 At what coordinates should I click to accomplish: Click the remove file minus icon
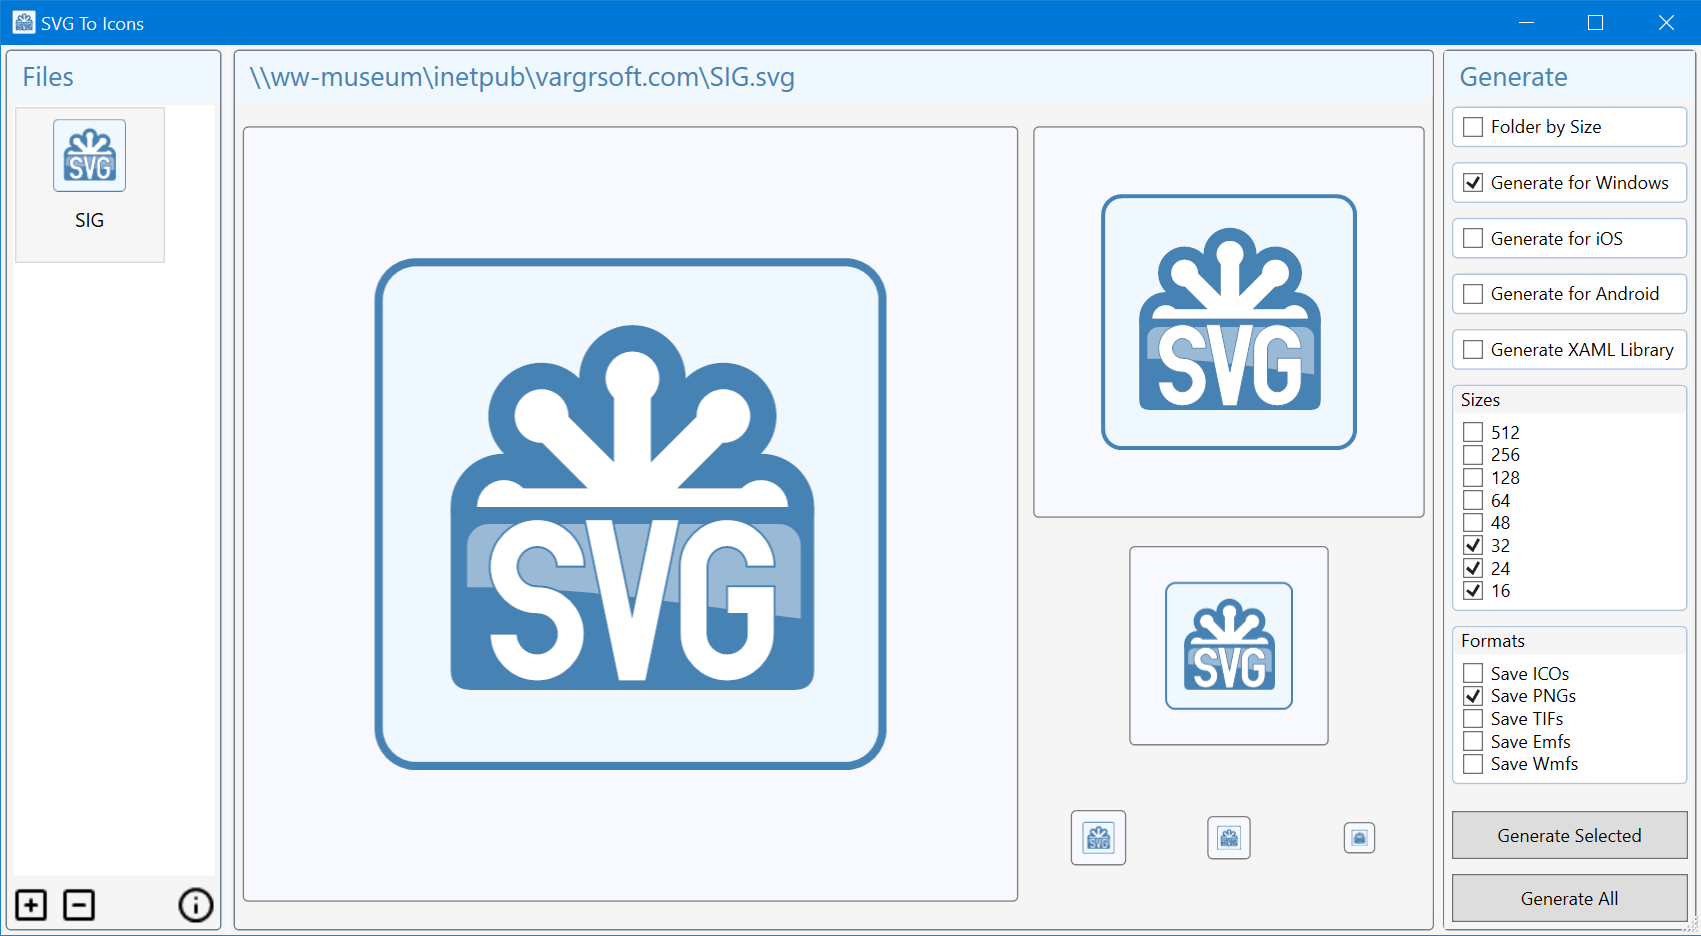79,905
